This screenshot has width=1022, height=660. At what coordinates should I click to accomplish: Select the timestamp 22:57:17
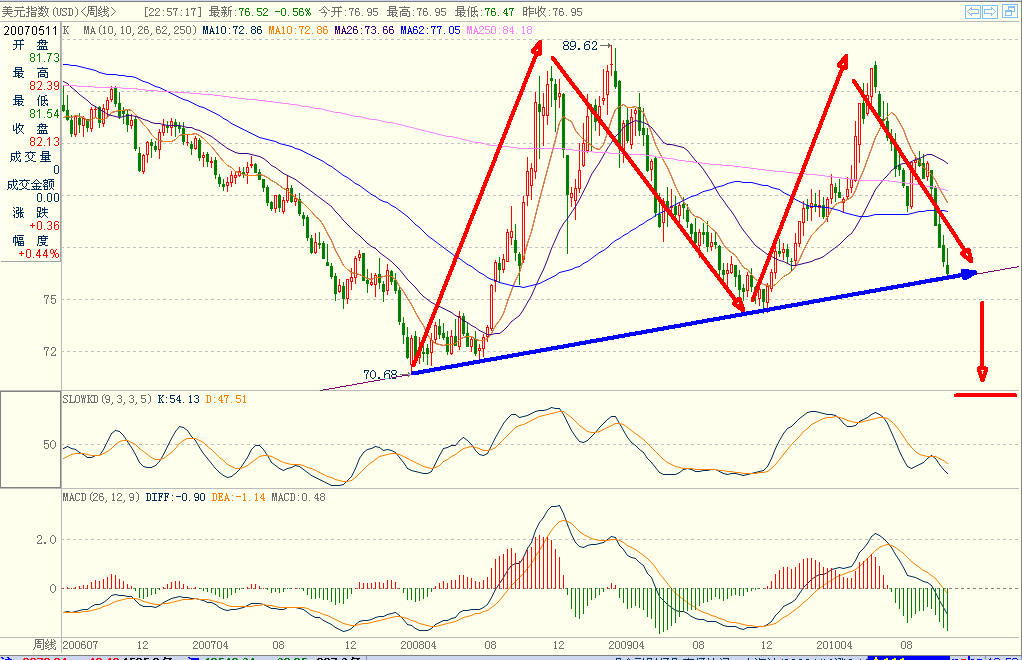[173, 12]
